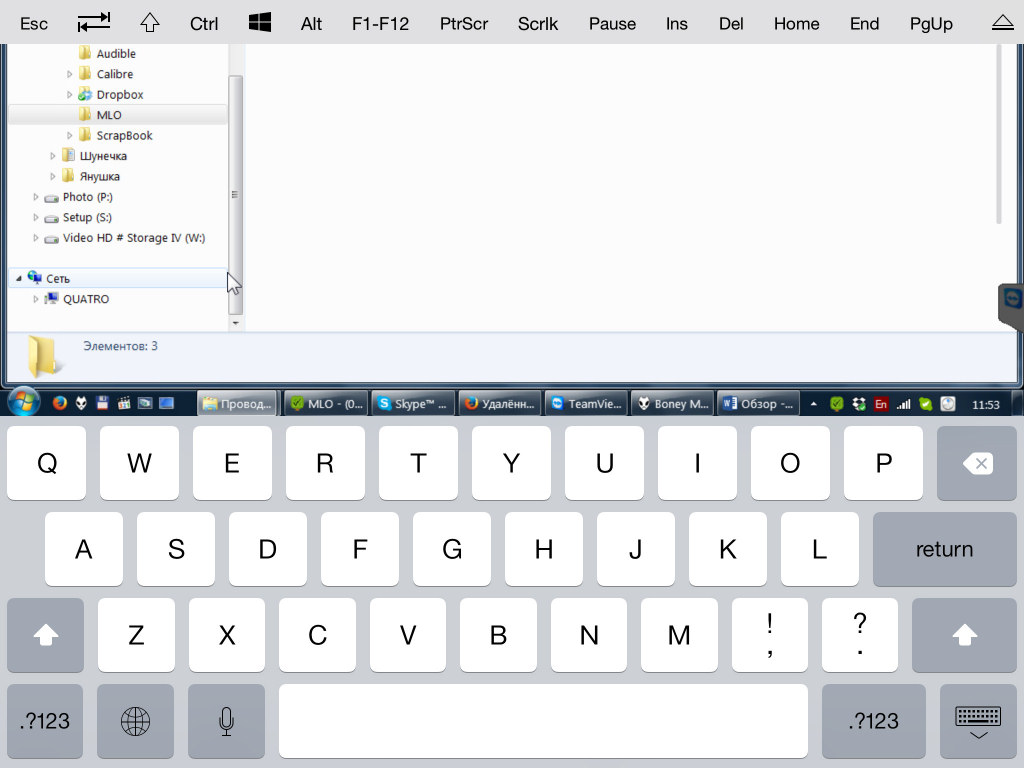Toggle the Ctrl modifier key
The height and width of the screenshot is (768, 1024).
point(204,23)
